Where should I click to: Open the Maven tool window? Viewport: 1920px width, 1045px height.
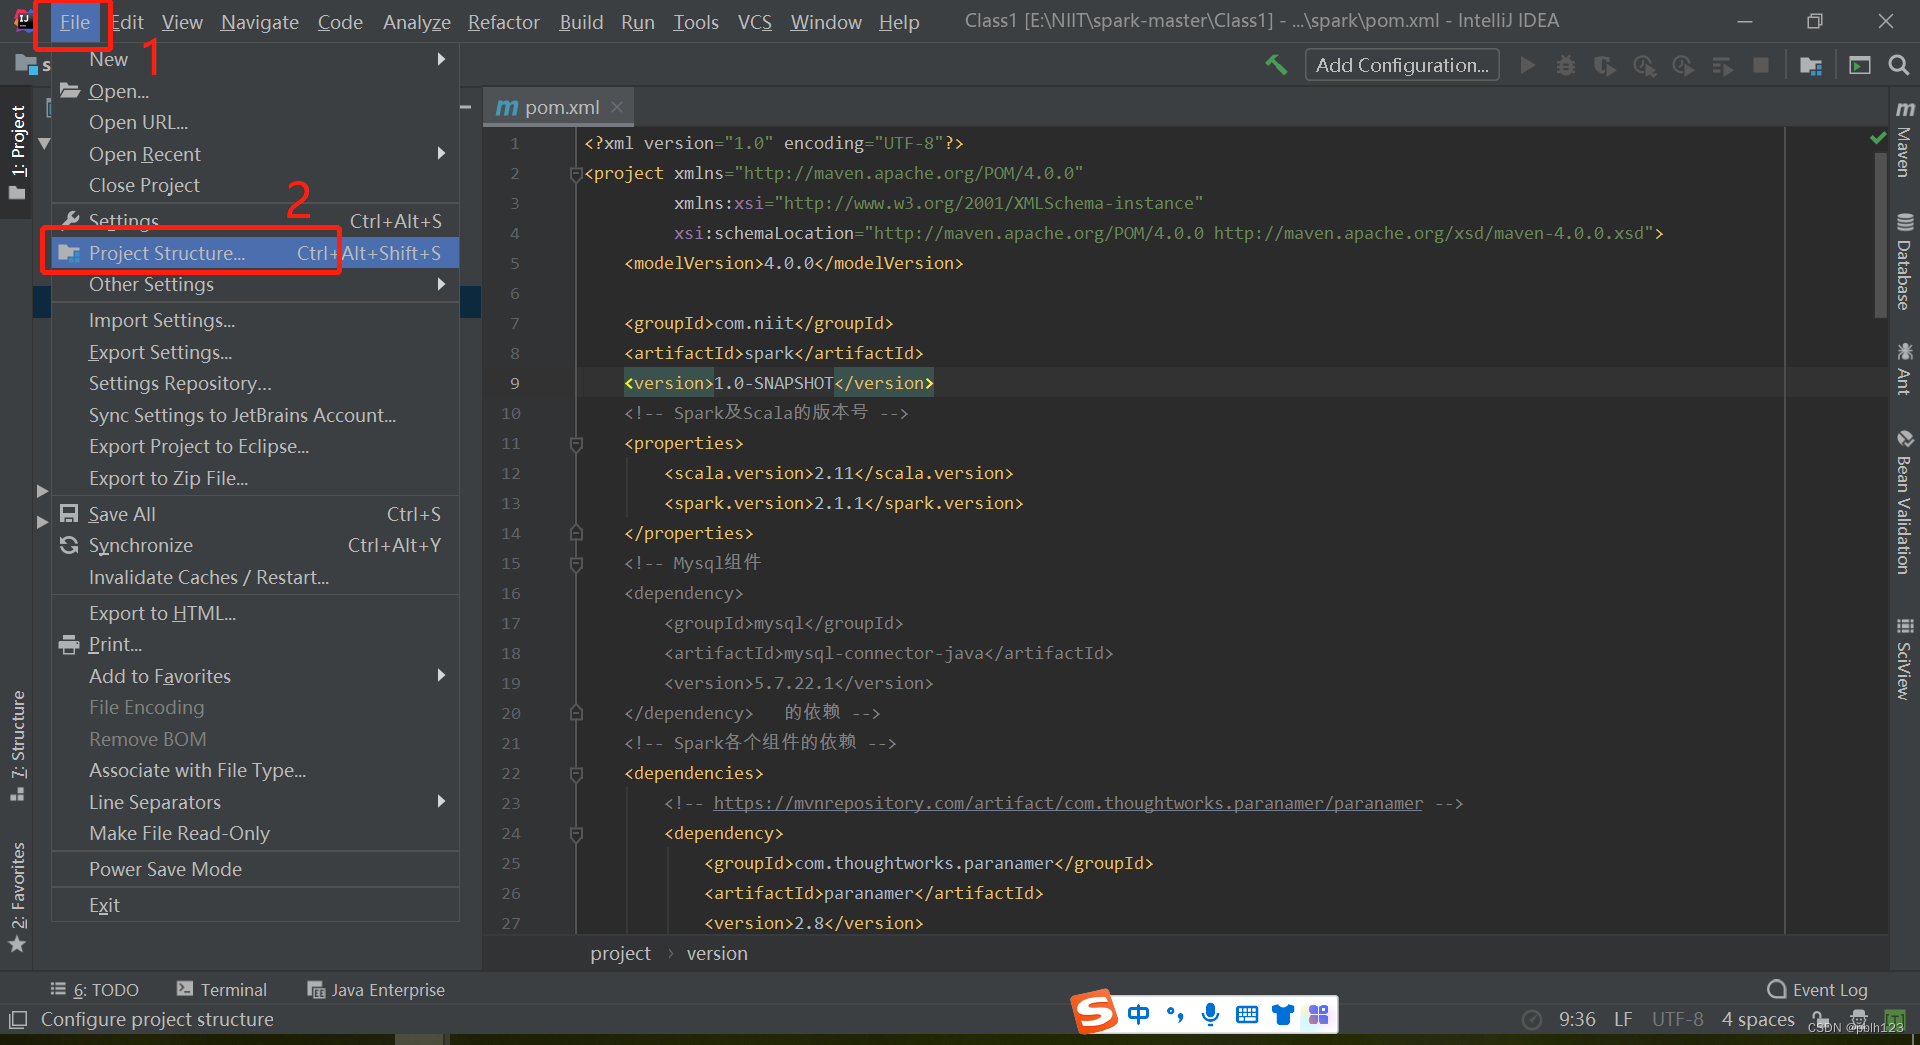coord(1904,138)
